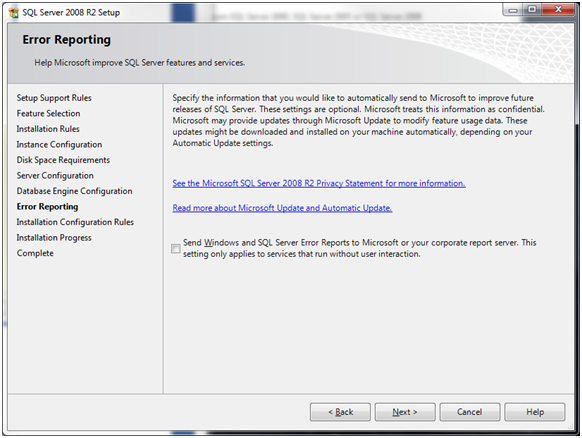582x438 pixels.
Task: Click the SQL Server setup title bar icon
Action: [x=14, y=12]
